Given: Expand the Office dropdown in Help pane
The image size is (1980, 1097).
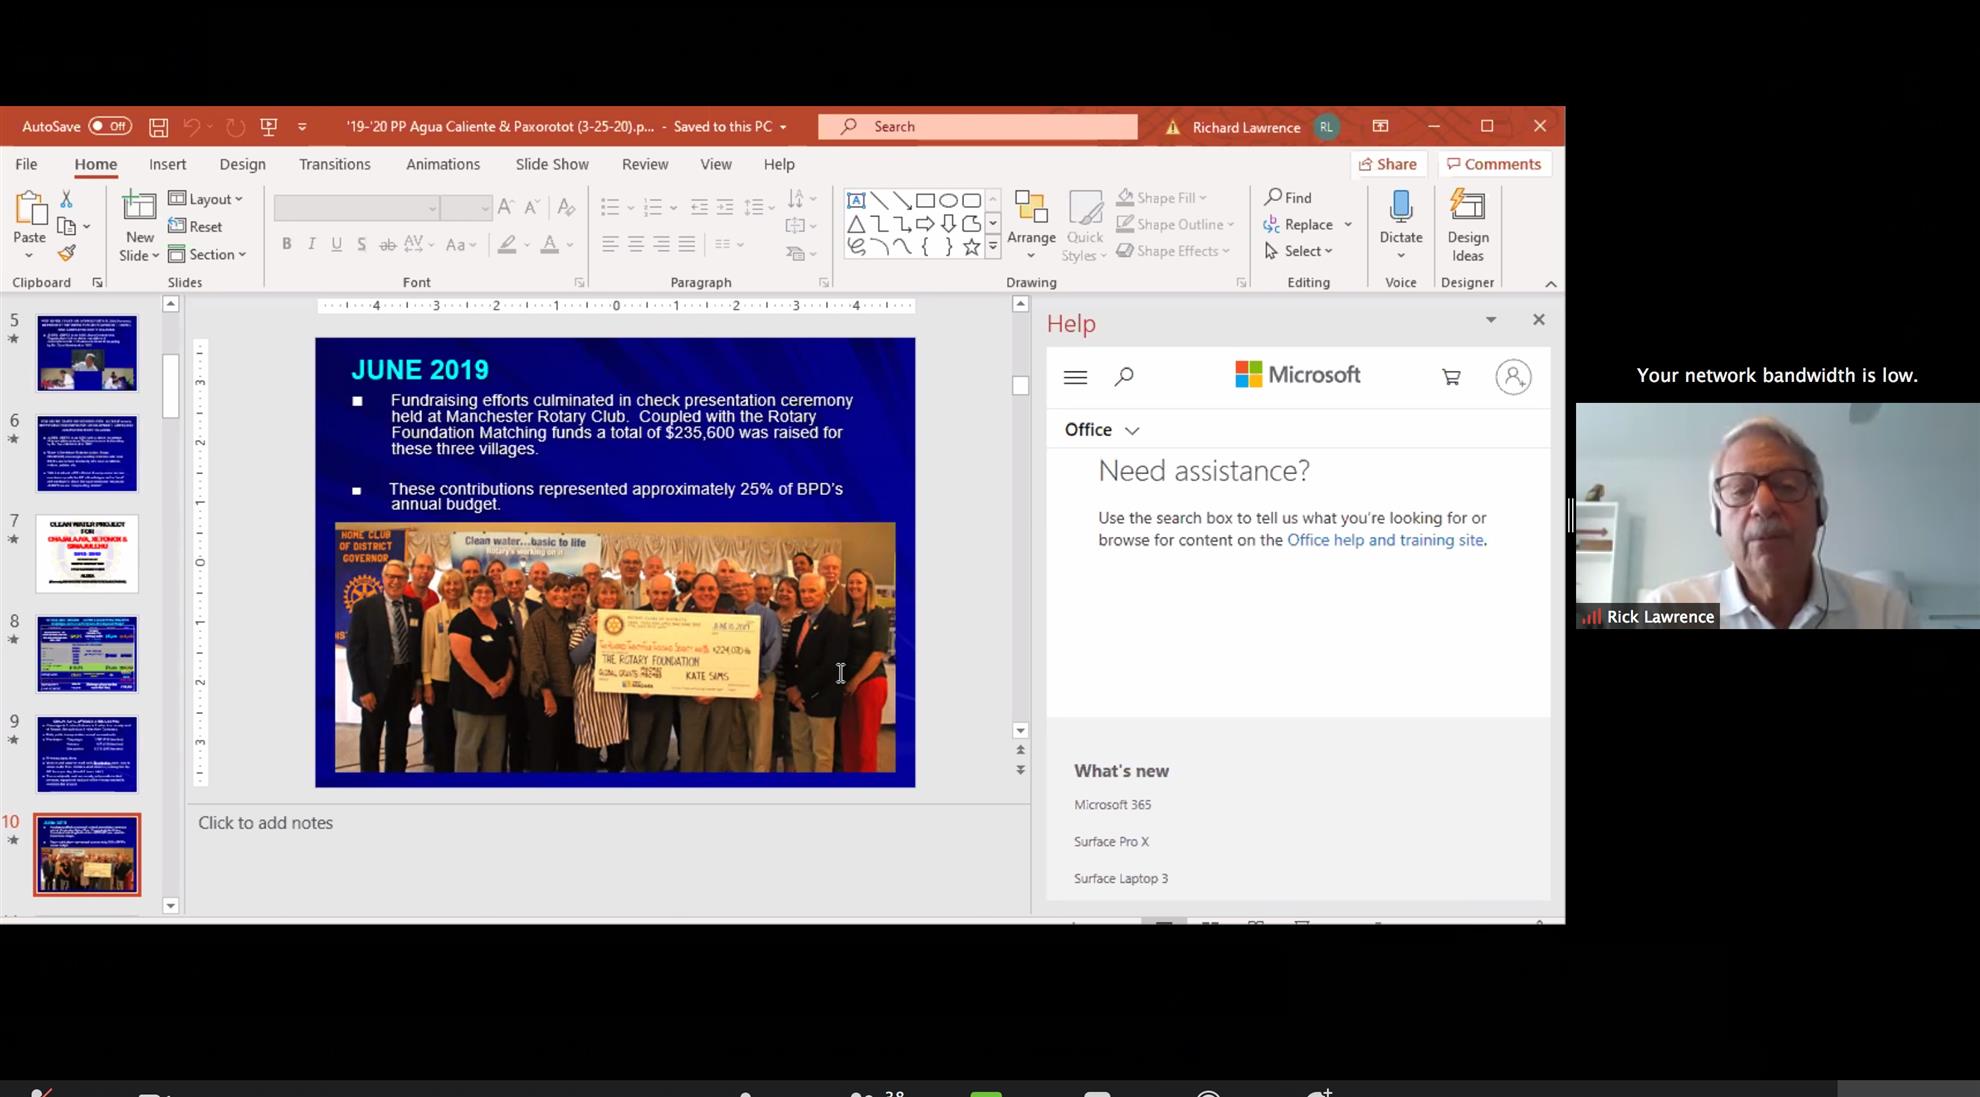Looking at the screenshot, I should pos(1102,430).
